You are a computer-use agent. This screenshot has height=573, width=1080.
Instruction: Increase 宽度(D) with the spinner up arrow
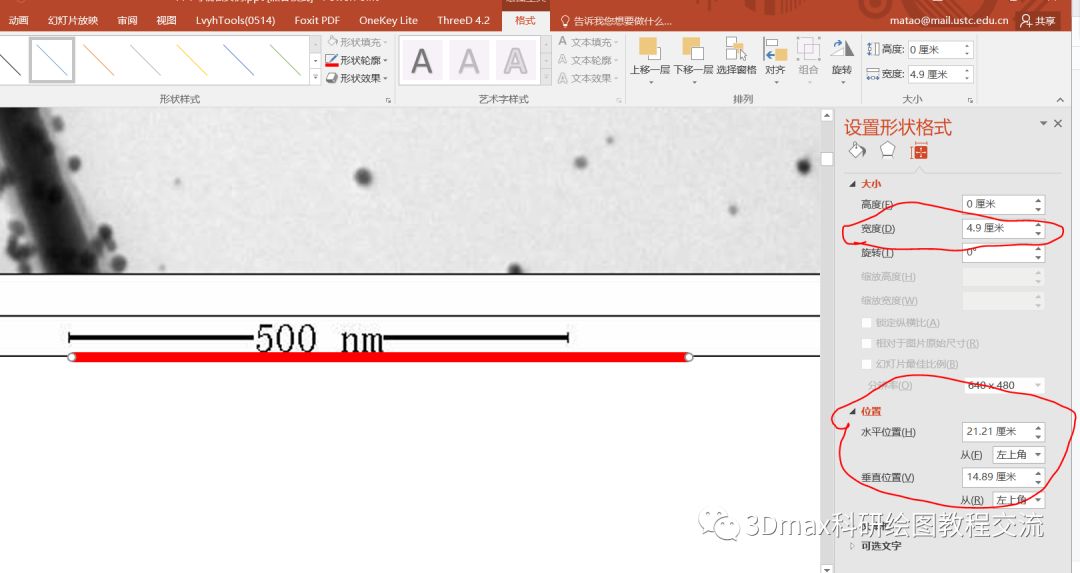click(x=1038, y=225)
